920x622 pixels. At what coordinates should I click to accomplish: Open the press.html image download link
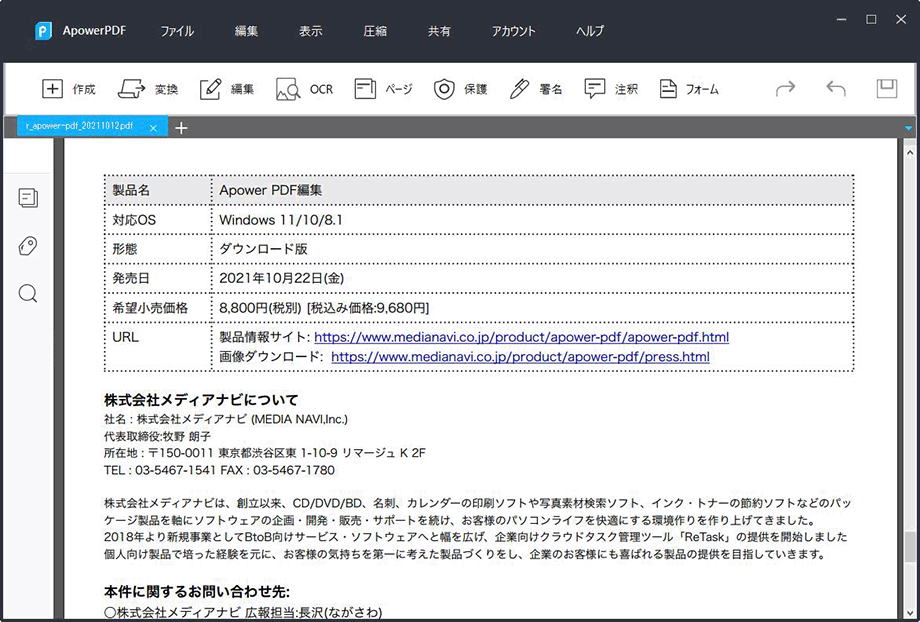coord(520,357)
